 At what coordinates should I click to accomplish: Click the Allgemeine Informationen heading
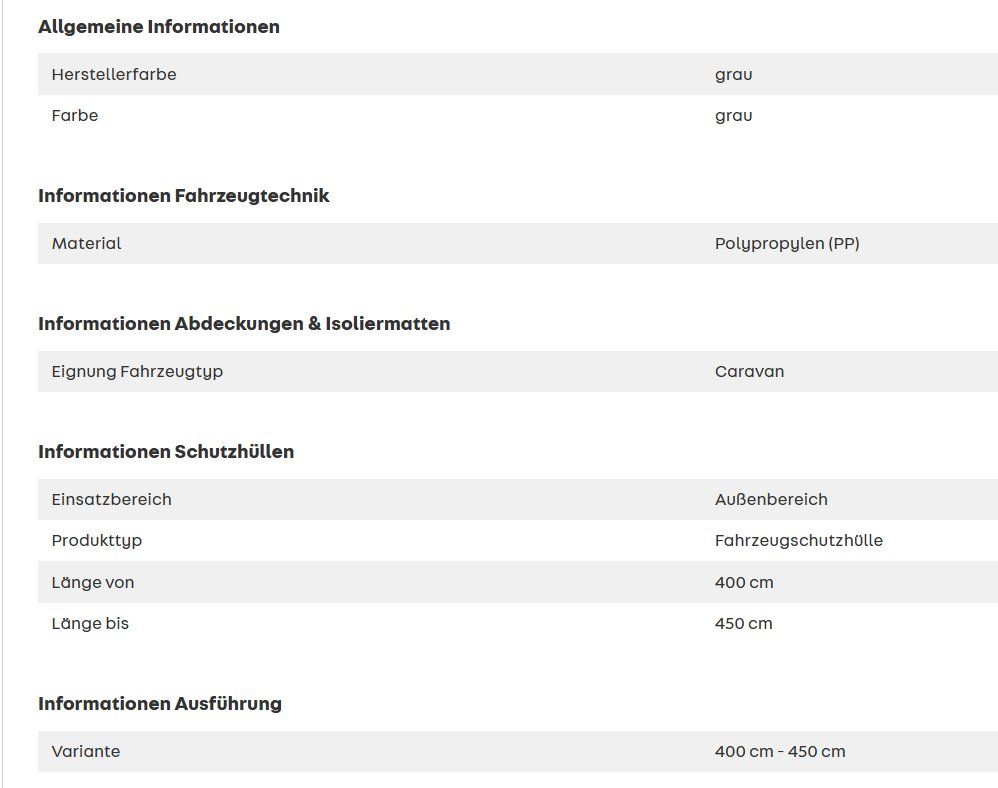click(159, 27)
